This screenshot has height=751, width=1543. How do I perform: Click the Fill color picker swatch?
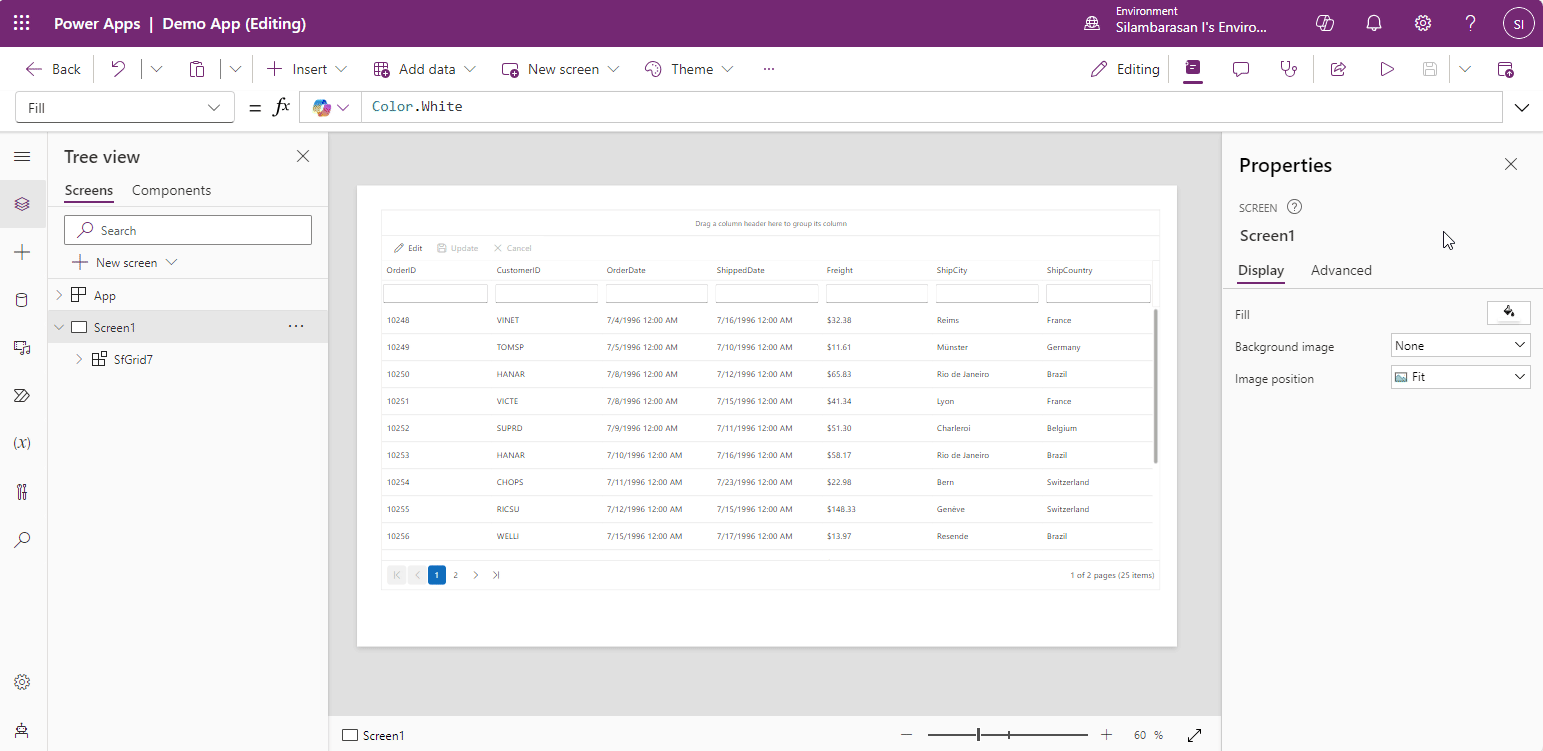point(1508,313)
